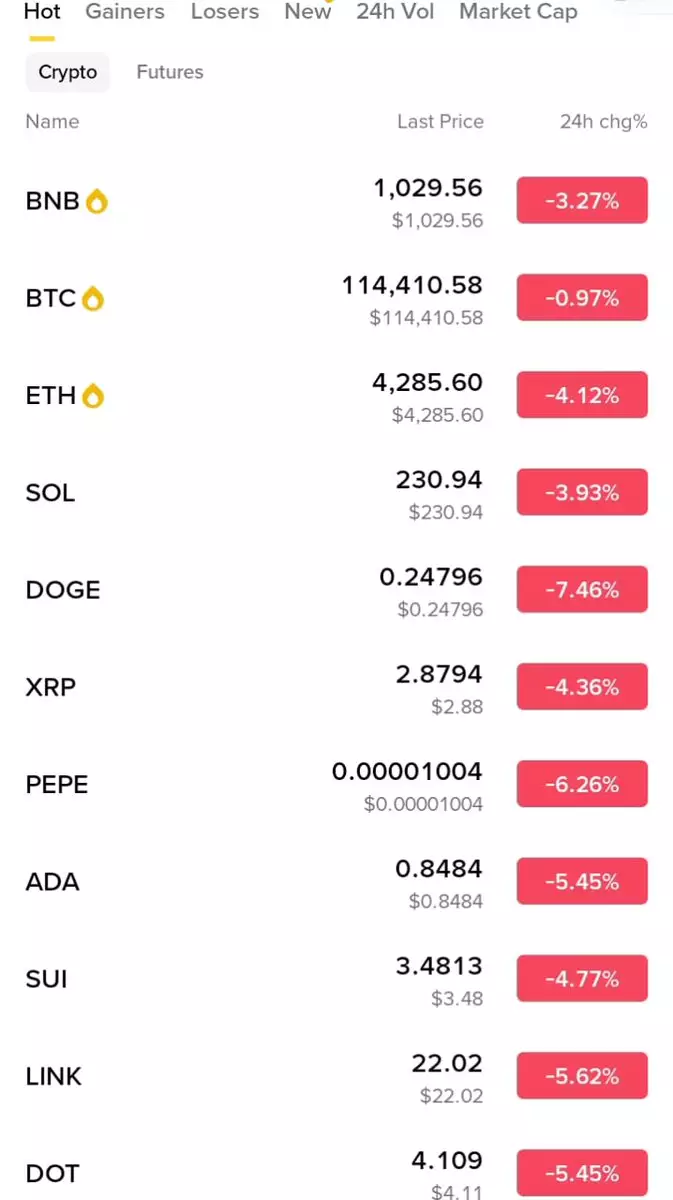Image resolution: width=673 pixels, height=1200 pixels.
Task: Sort by 24h chg% column header
Action: [603, 122]
